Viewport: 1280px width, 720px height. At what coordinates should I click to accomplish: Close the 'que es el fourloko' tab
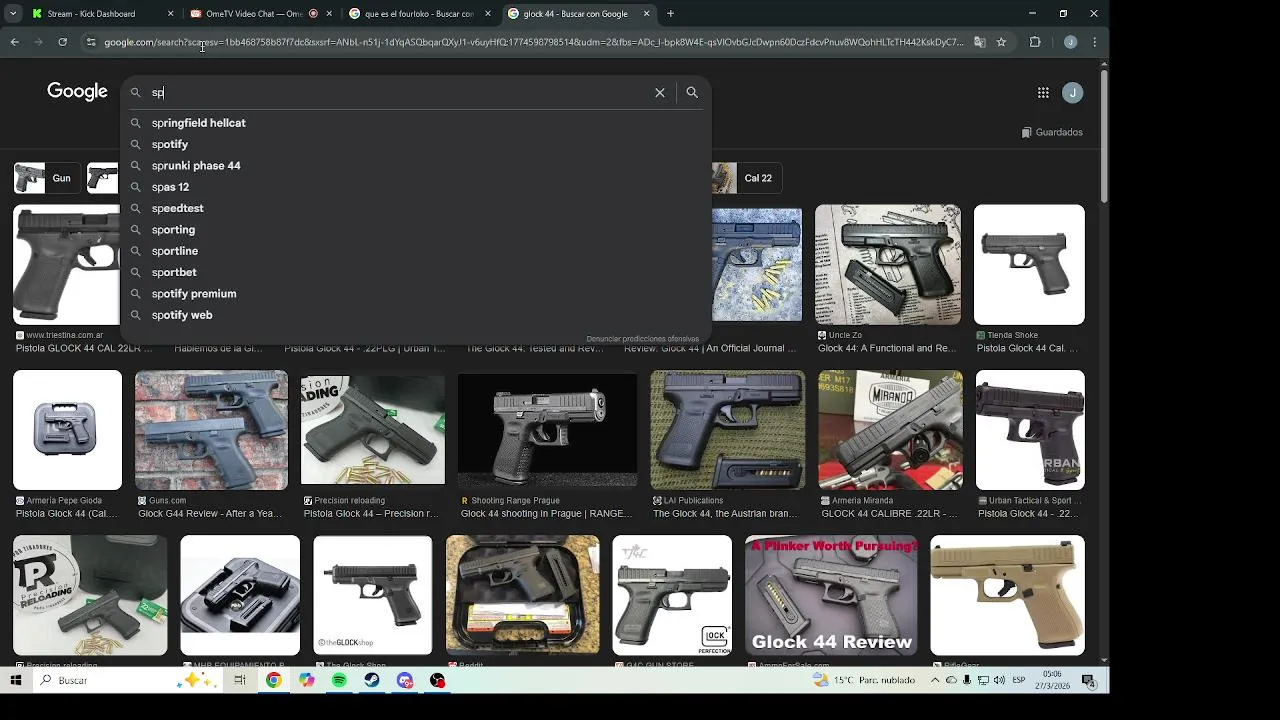[488, 14]
